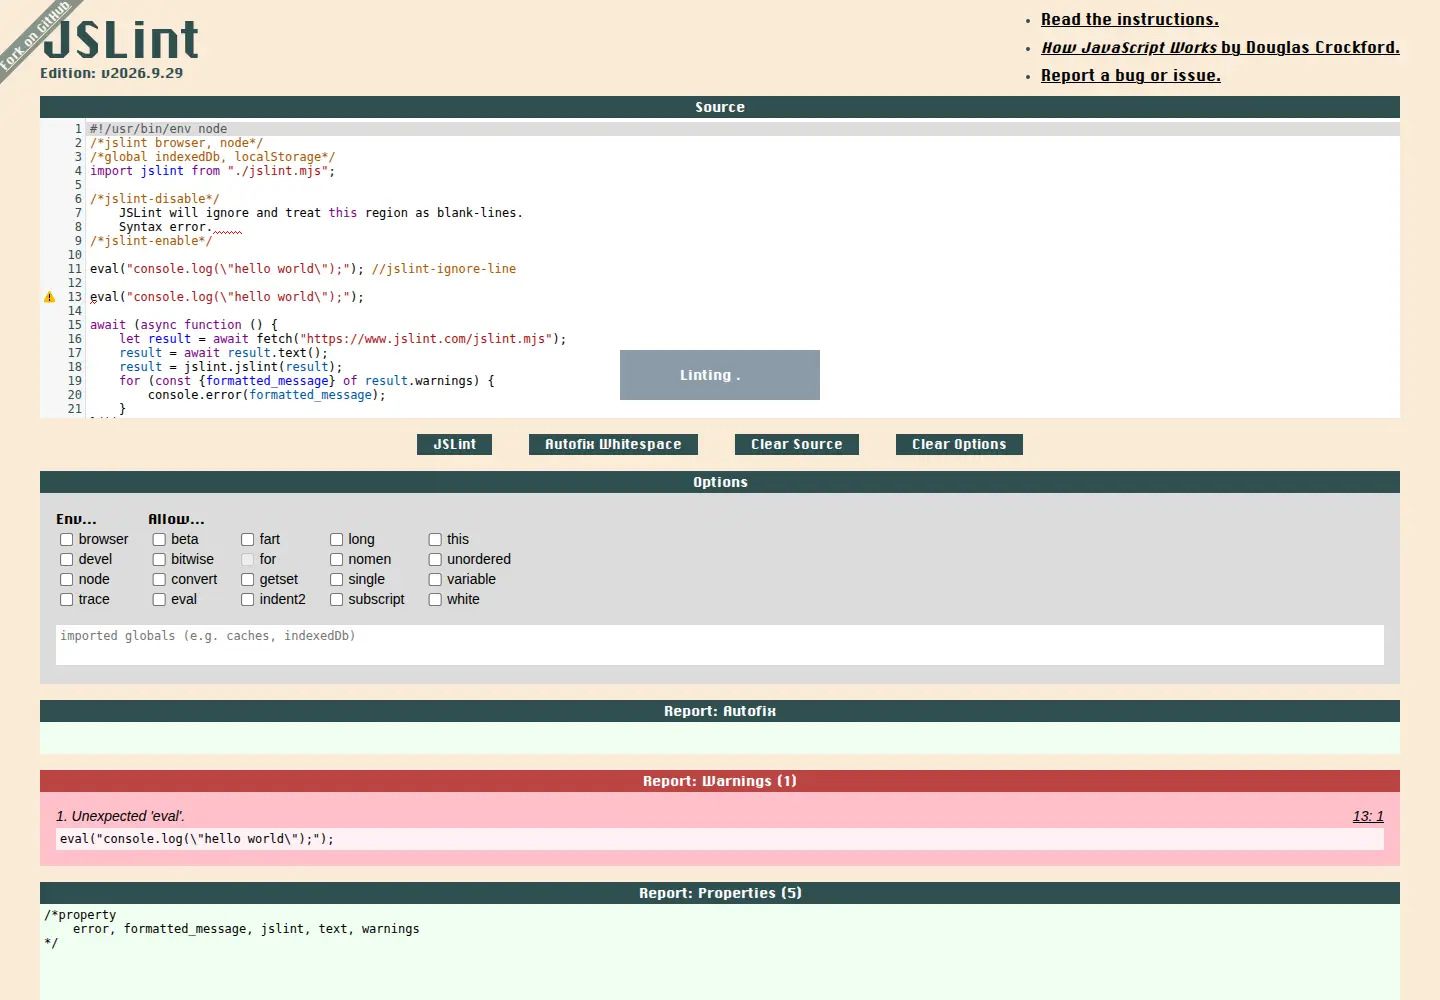Click the Options section header
1440x1000 pixels.
pyautogui.click(x=720, y=482)
